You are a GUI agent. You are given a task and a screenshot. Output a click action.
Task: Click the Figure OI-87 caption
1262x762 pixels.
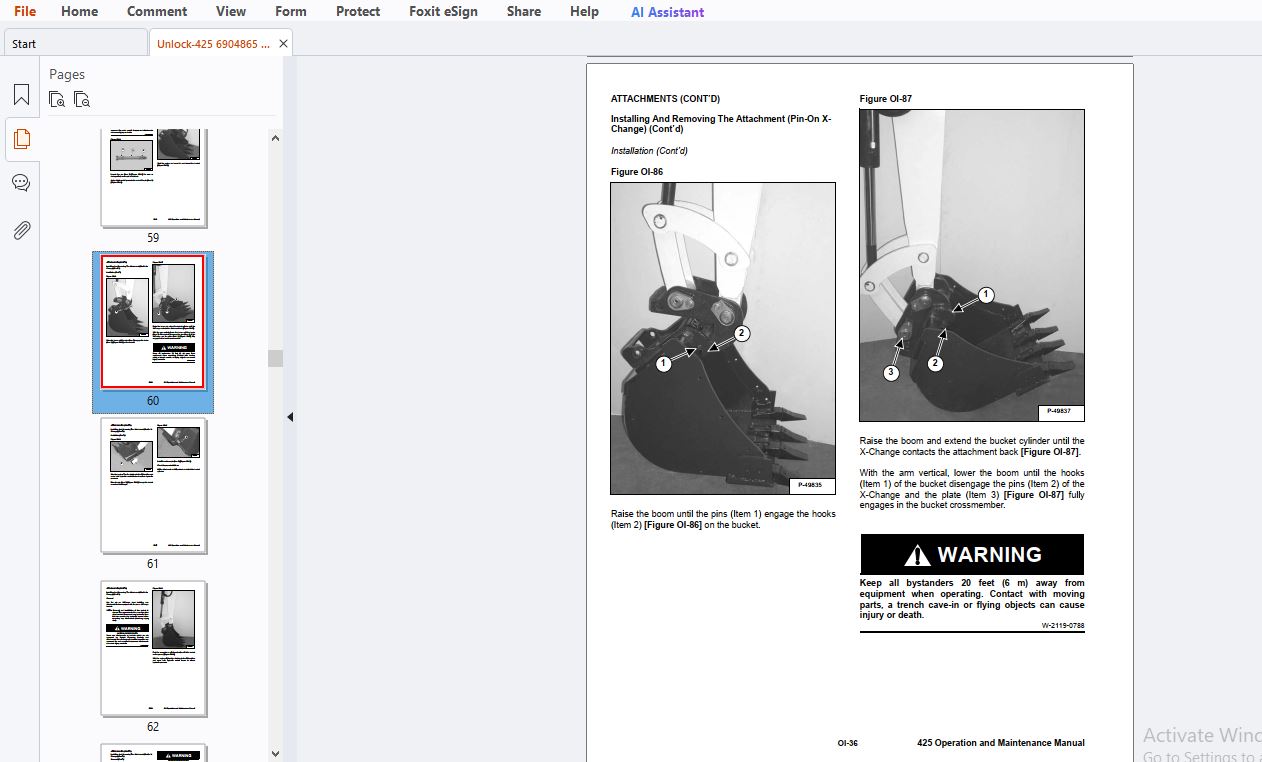point(885,99)
